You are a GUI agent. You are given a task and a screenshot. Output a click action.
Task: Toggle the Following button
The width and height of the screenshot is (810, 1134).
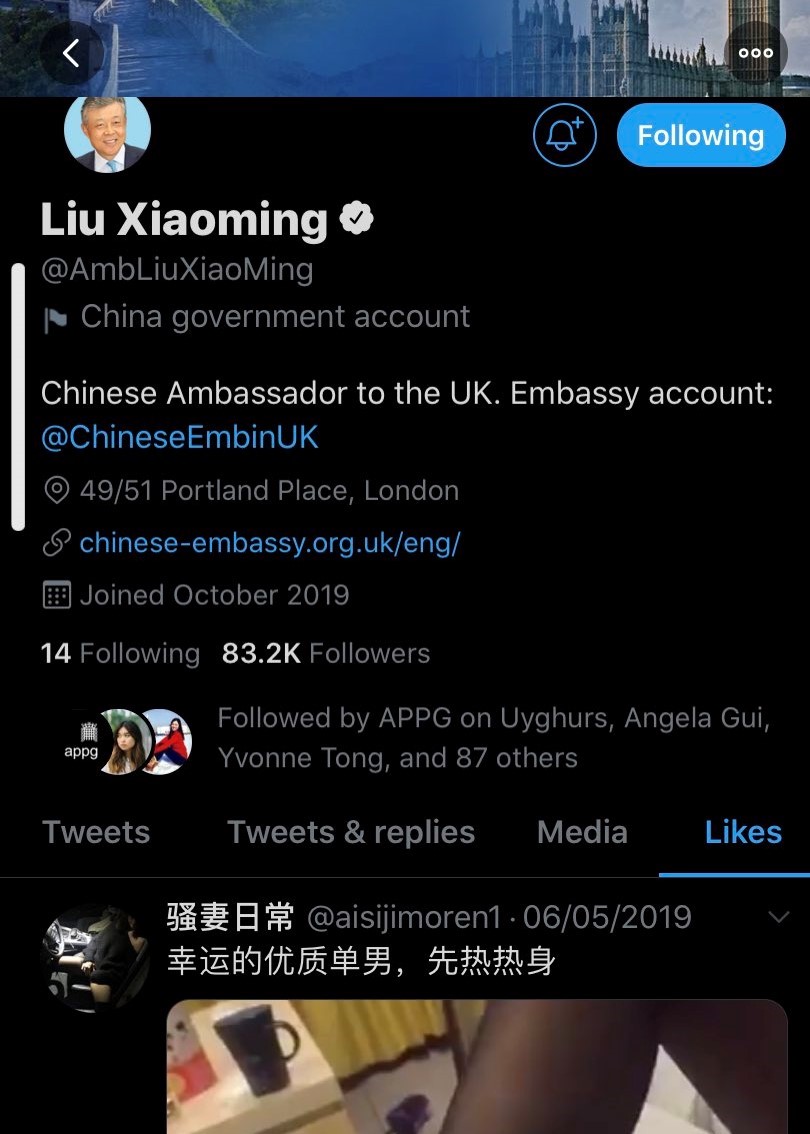tap(701, 135)
